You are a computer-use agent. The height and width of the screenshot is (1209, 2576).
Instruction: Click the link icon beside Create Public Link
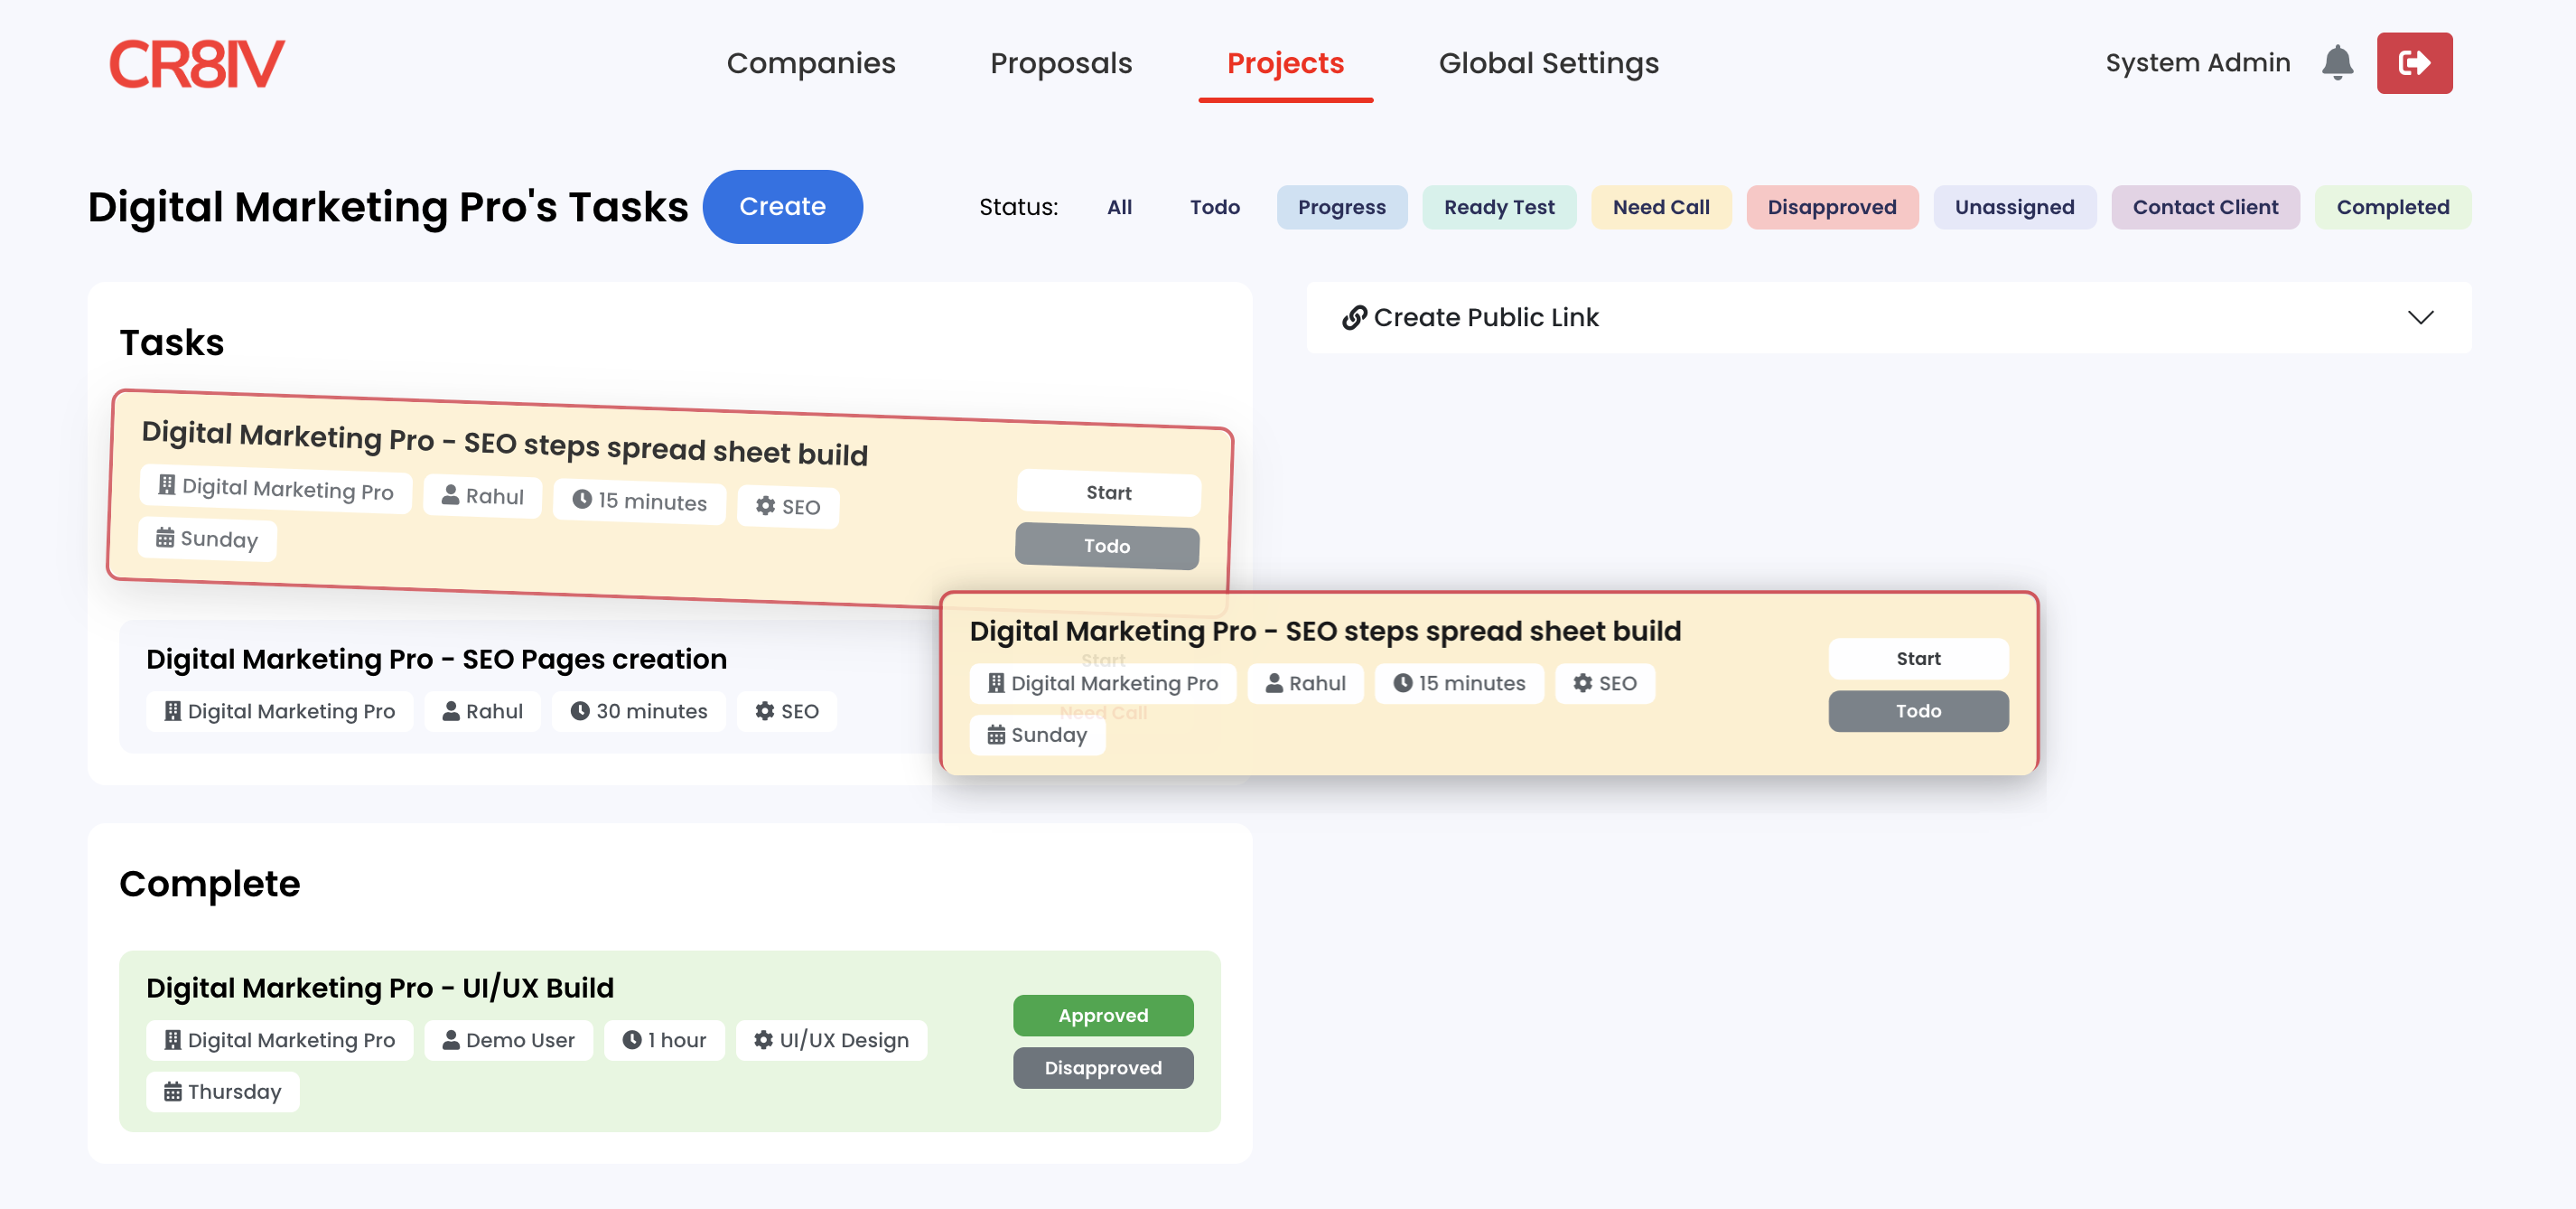(x=1354, y=317)
